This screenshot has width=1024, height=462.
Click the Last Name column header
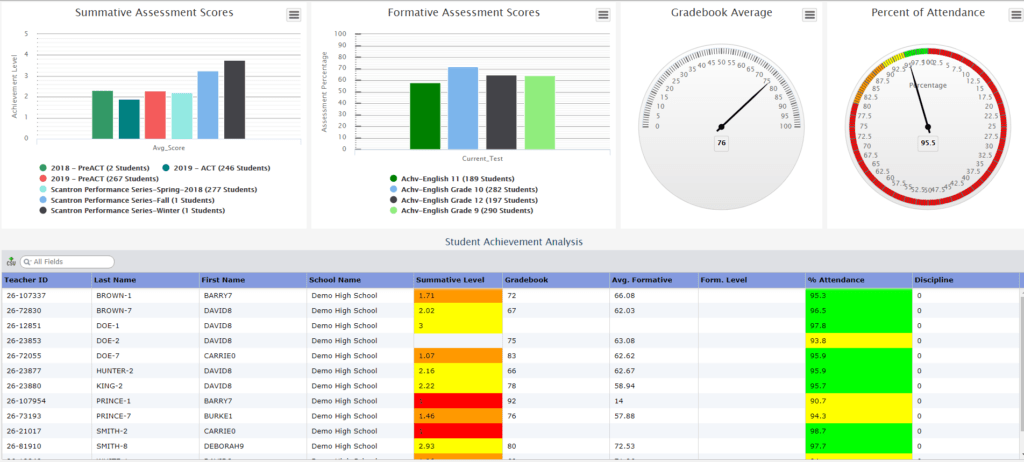(115, 280)
